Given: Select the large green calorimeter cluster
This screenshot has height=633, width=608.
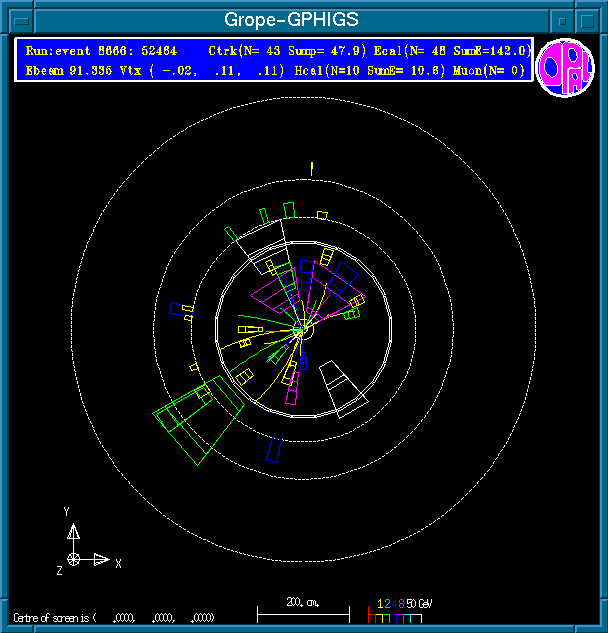Looking at the screenshot, I should click(x=197, y=424).
